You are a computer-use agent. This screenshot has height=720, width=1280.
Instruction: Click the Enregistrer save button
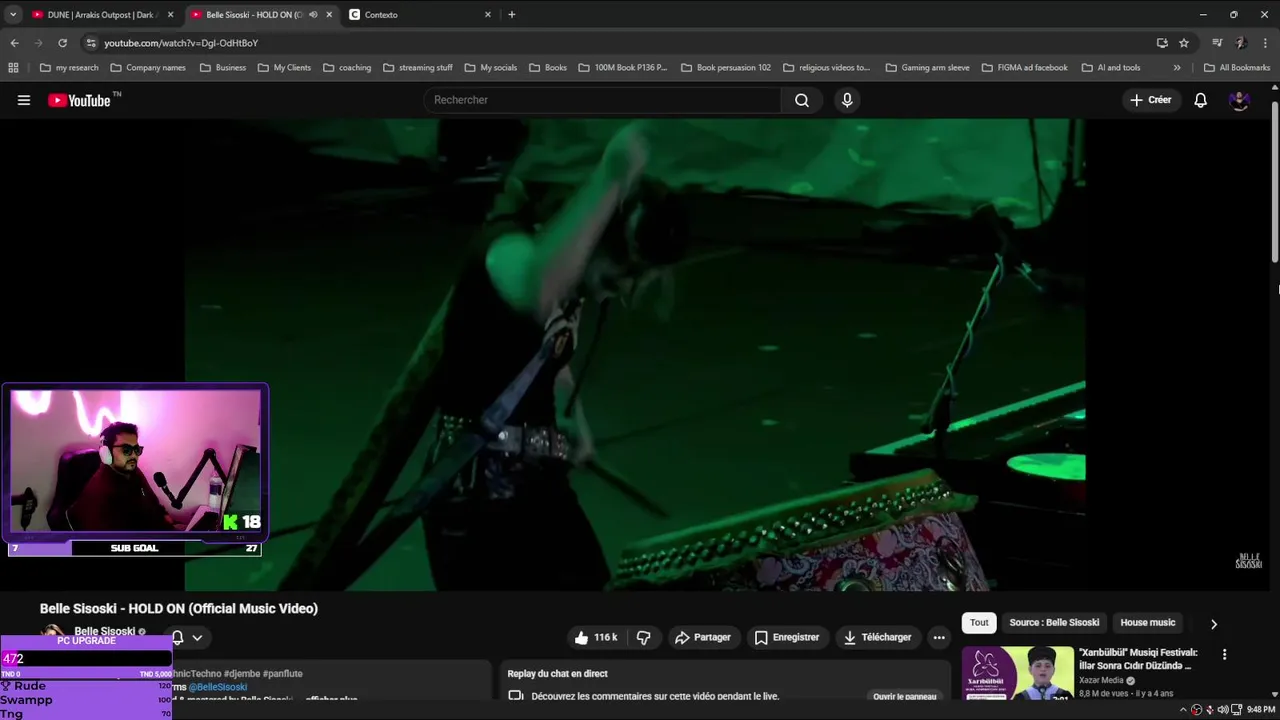coord(787,637)
